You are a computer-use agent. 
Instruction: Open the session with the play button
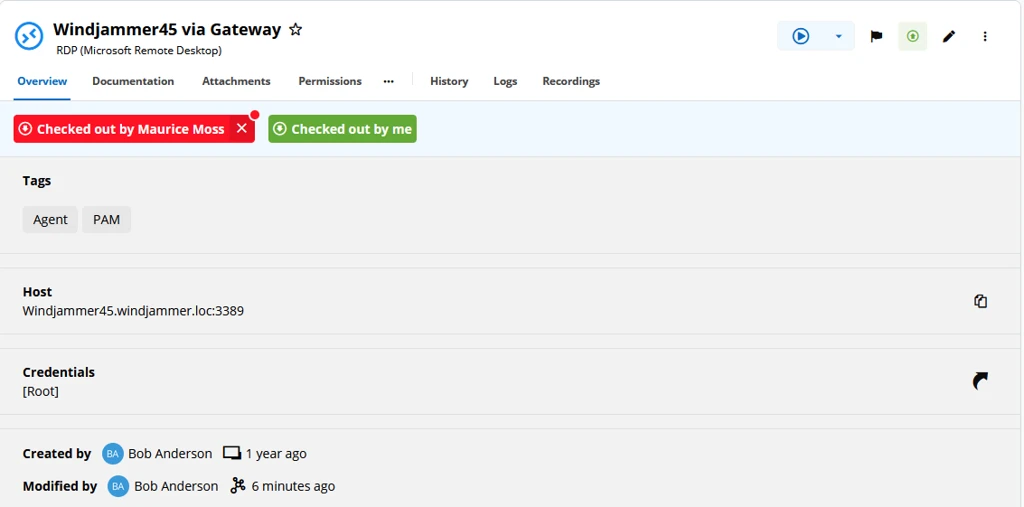801,36
